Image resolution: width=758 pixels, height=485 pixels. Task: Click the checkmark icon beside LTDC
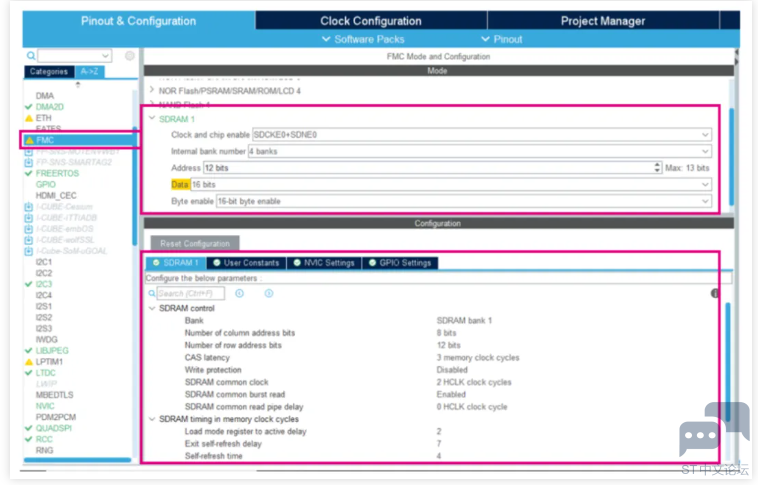[29, 373]
